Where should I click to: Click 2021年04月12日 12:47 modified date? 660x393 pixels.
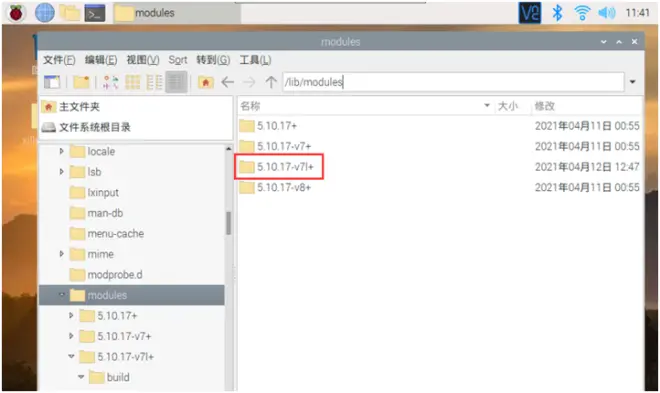coord(587,167)
